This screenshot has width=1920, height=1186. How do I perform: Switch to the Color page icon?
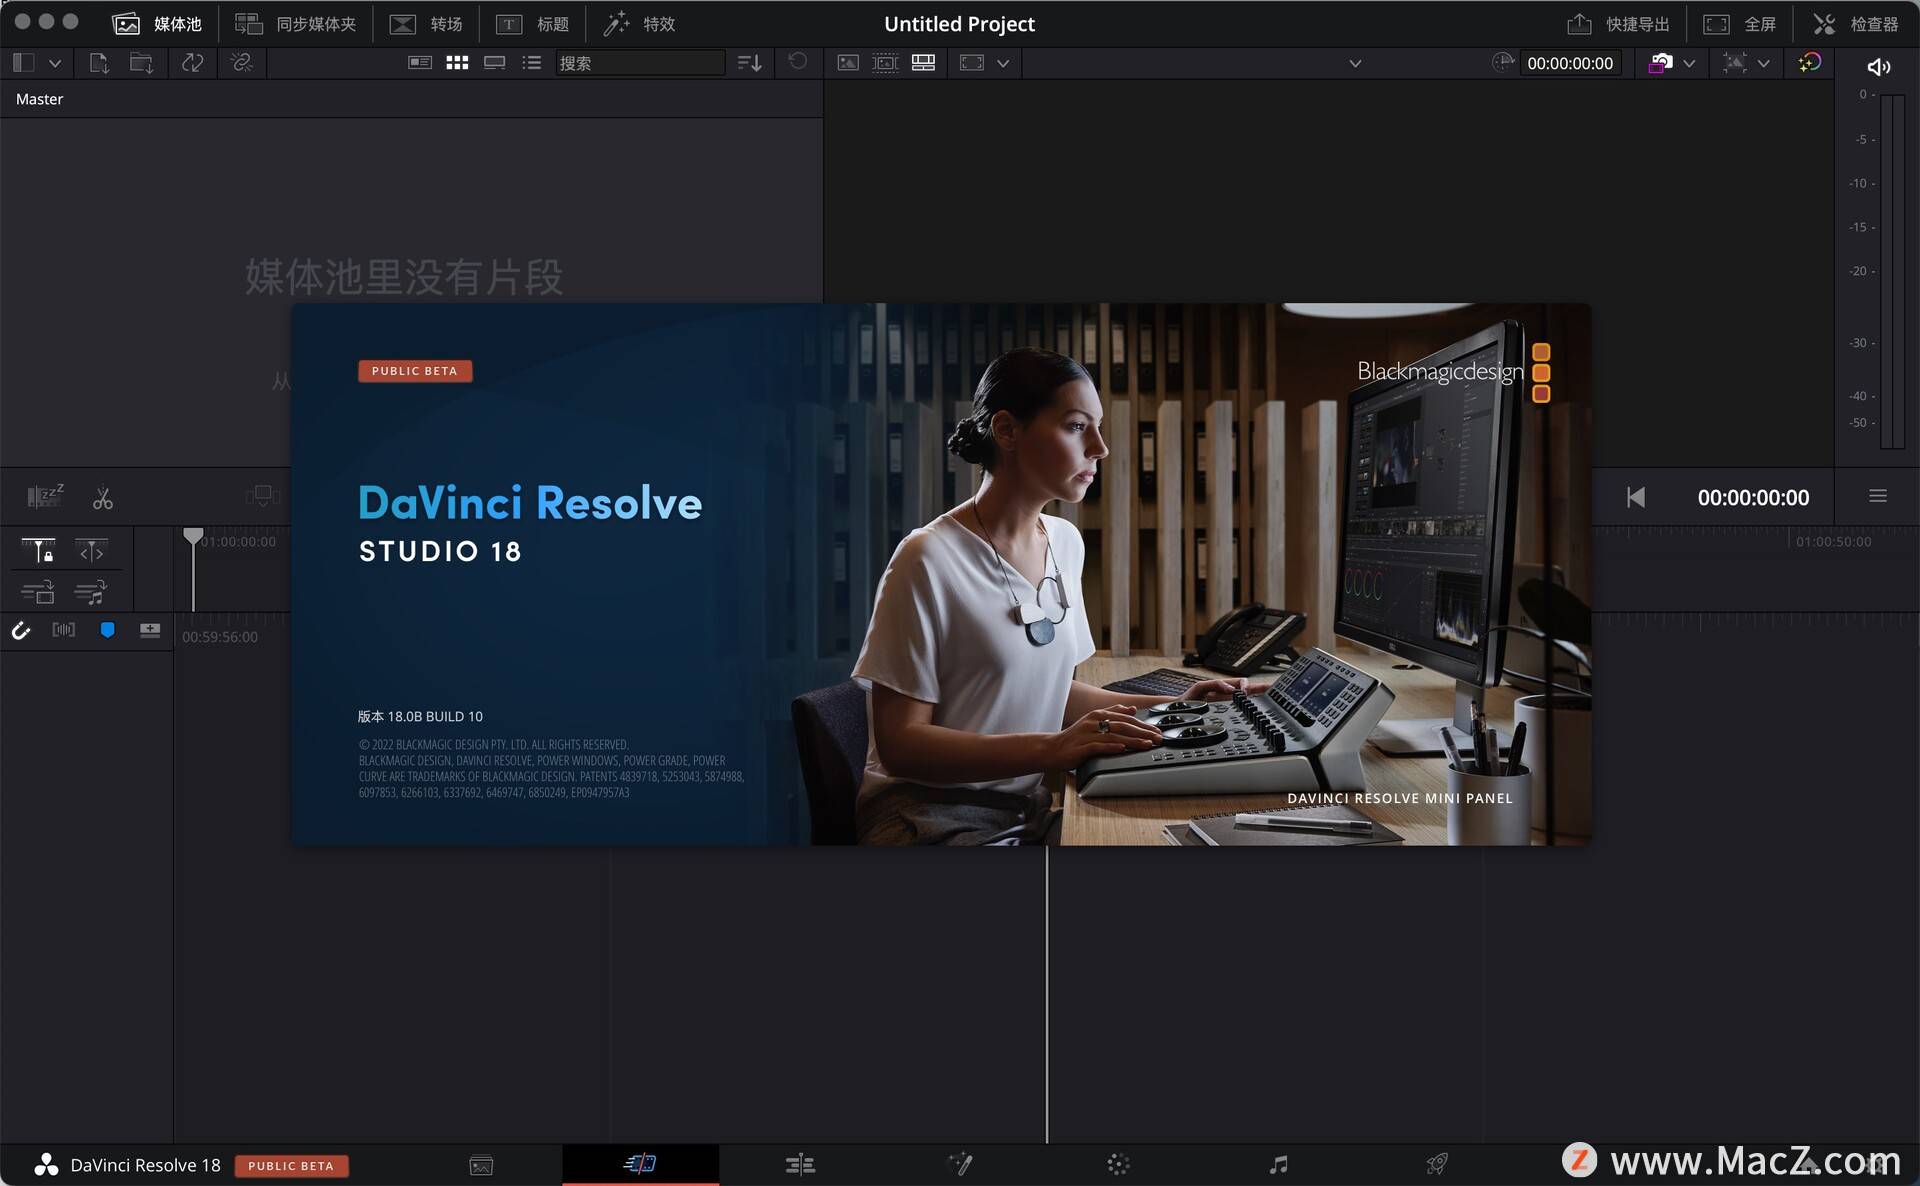(1118, 1164)
